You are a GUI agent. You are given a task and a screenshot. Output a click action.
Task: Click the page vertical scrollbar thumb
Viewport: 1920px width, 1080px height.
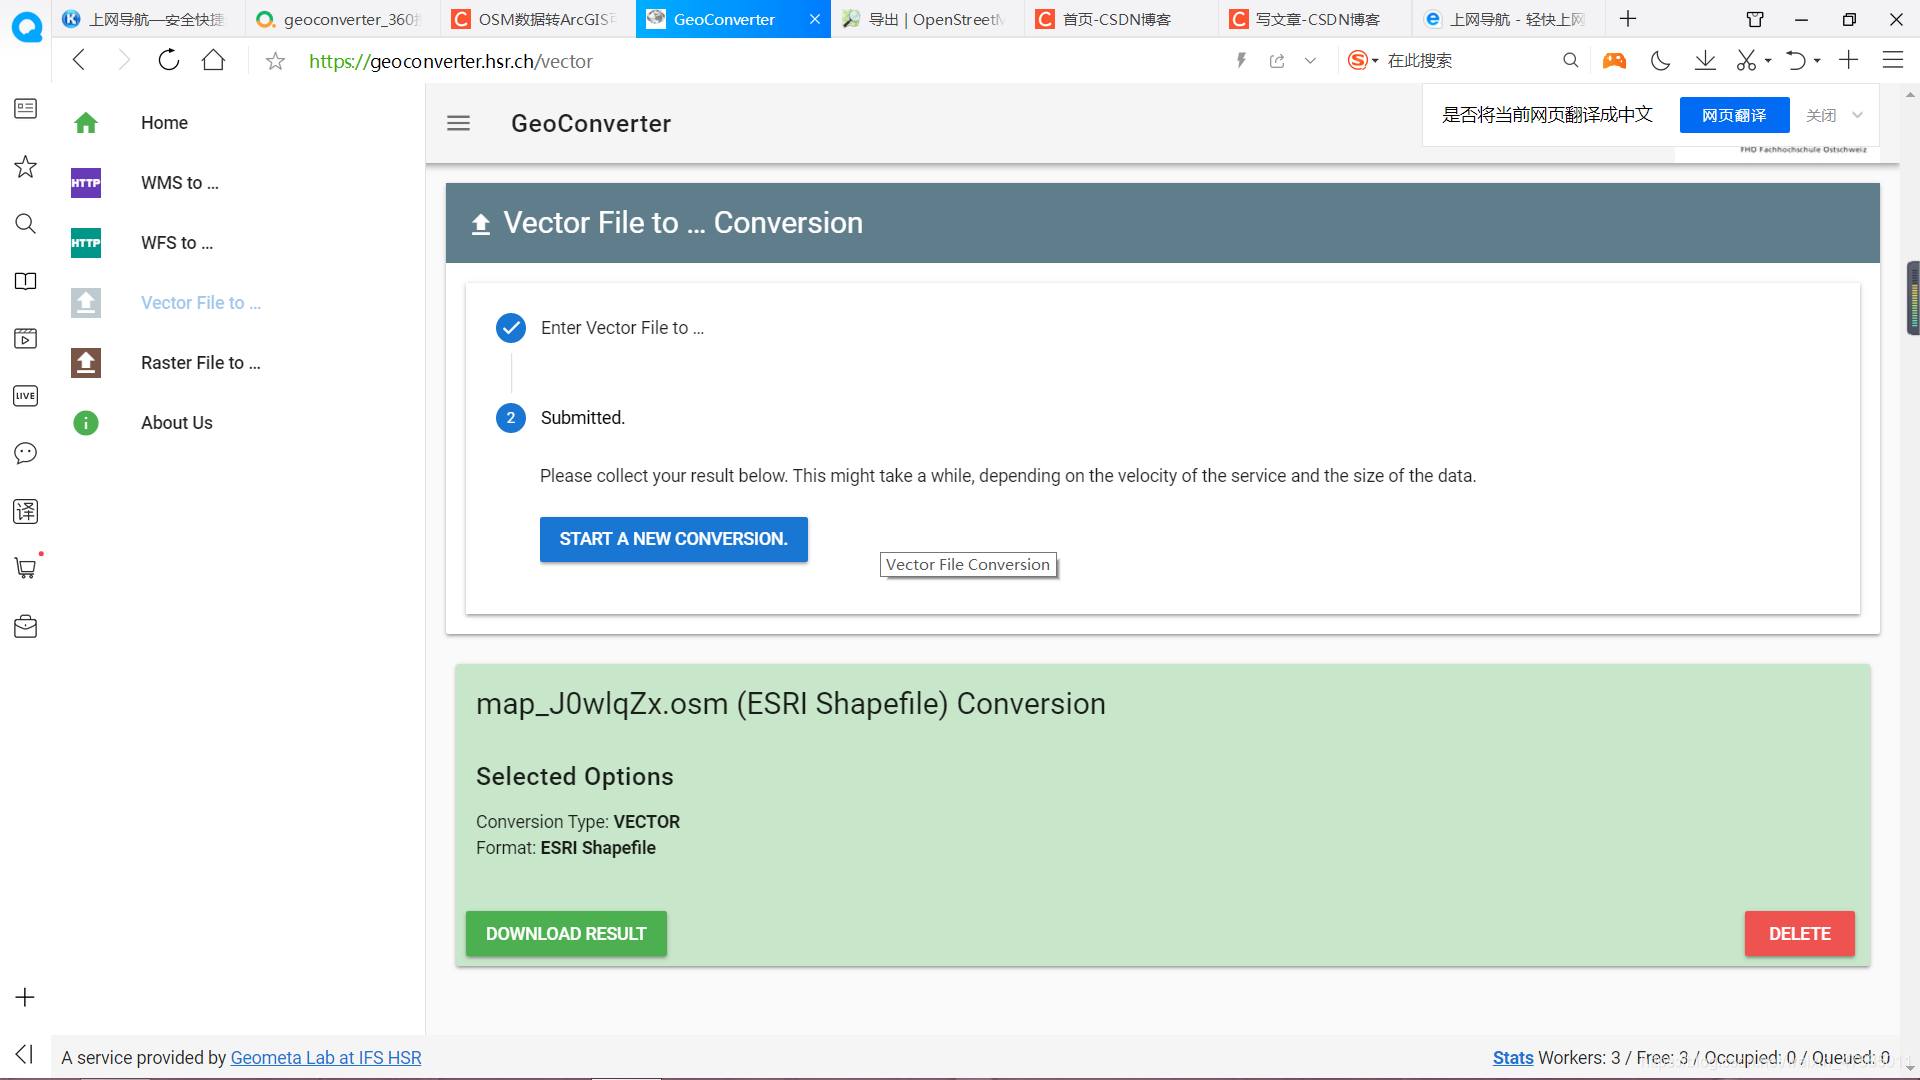click(1912, 298)
